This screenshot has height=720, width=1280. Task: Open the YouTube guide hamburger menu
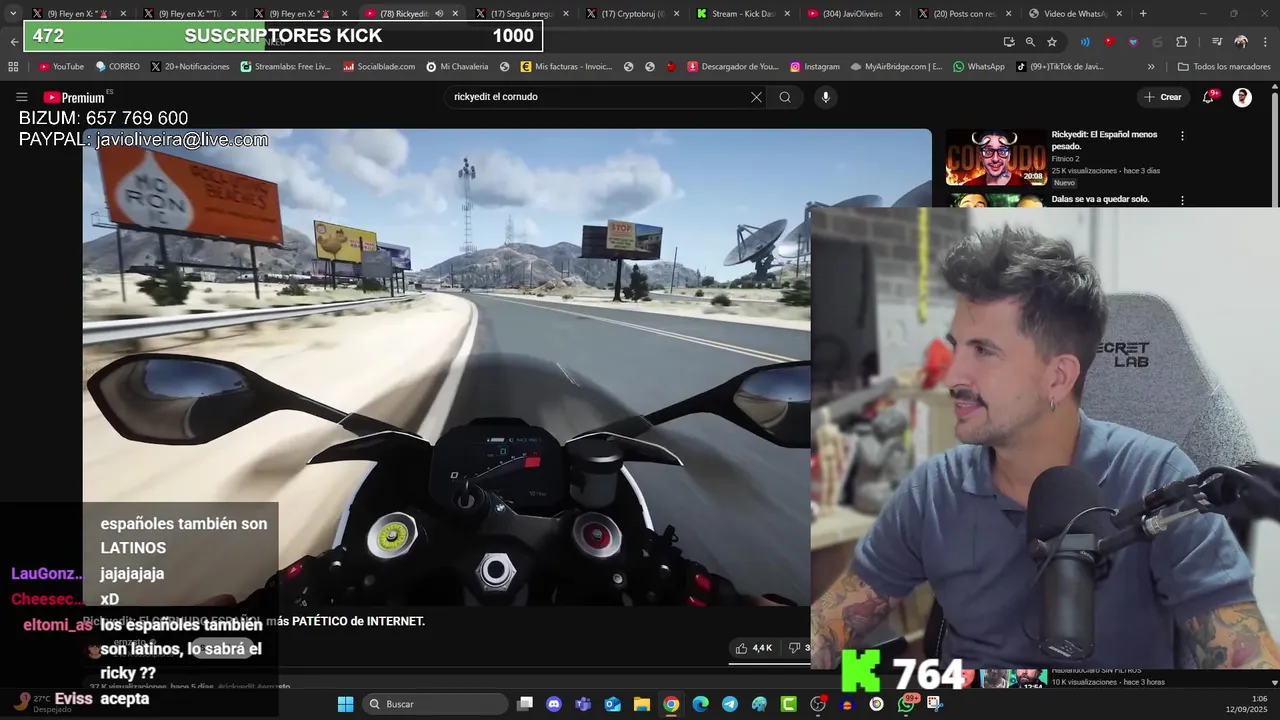[21, 97]
